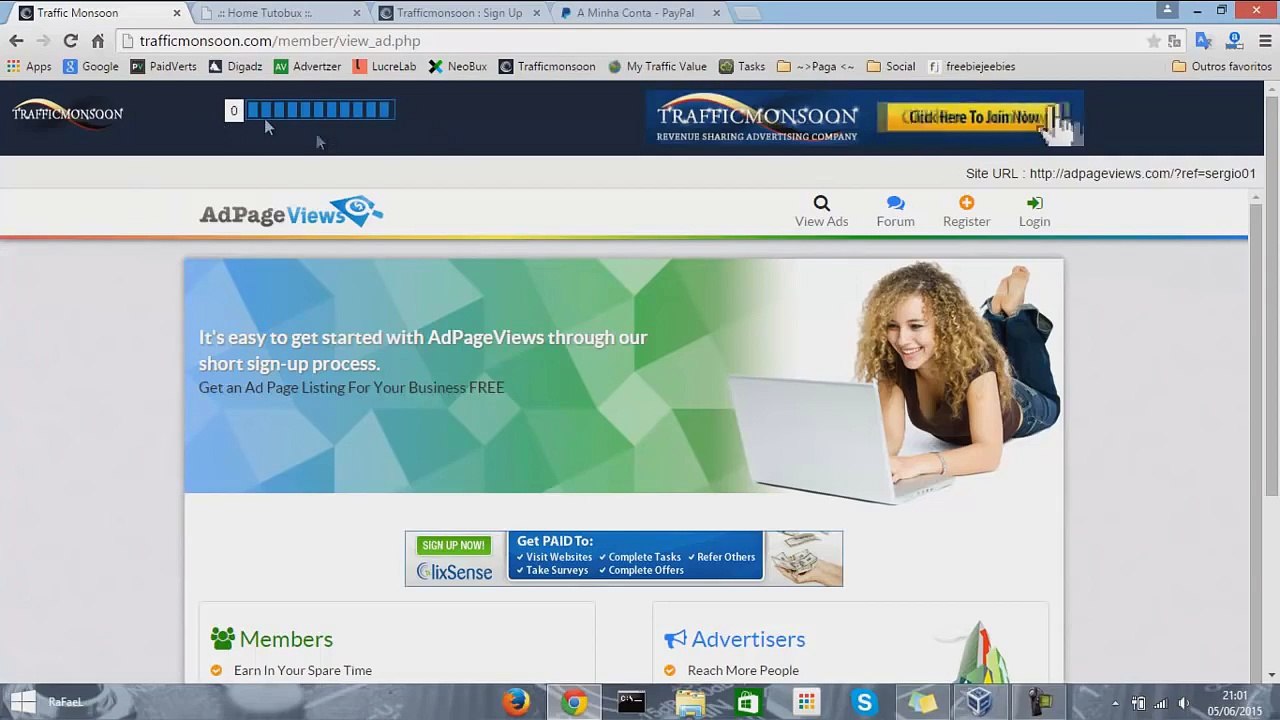This screenshot has height=720, width=1280.
Task: Open File Explorer from the taskbar
Action: click(x=690, y=702)
